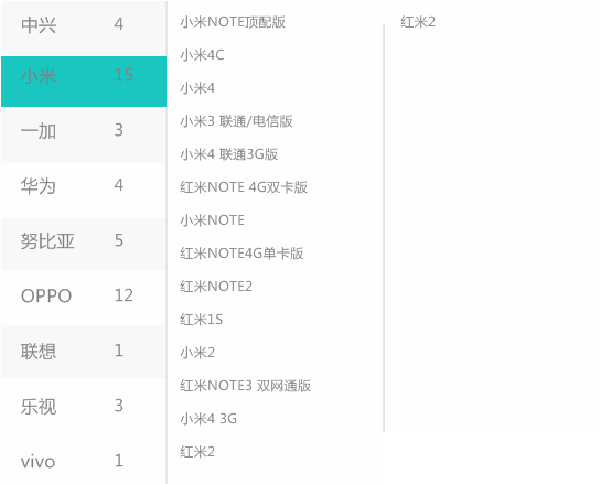Open 小米4 联通3G版 model

(x=228, y=154)
